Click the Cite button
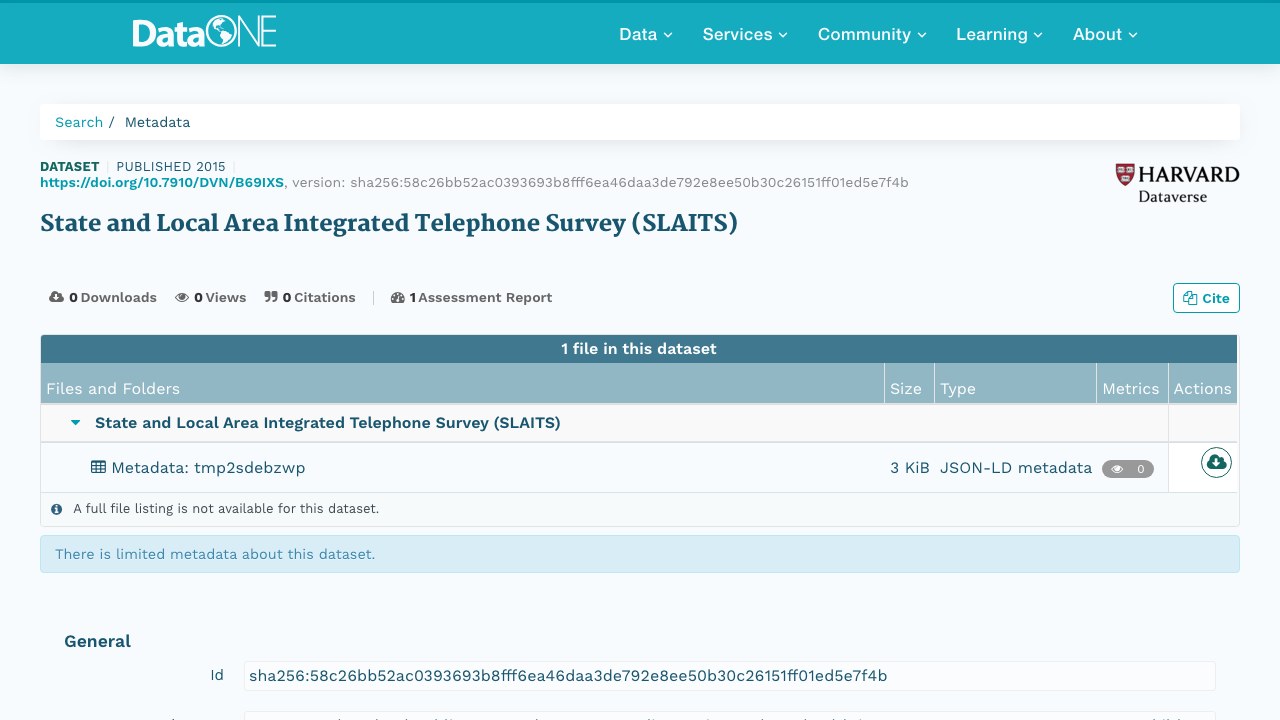This screenshot has height=720, width=1280. [x=1206, y=298]
